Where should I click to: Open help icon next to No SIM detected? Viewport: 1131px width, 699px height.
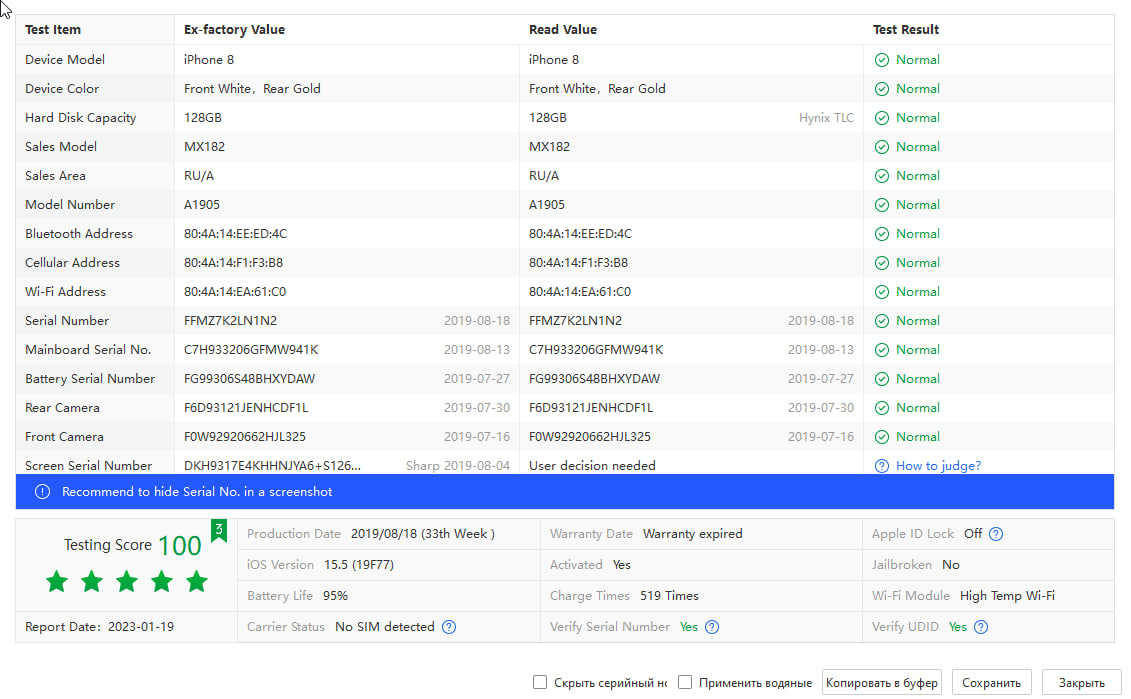pos(449,627)
